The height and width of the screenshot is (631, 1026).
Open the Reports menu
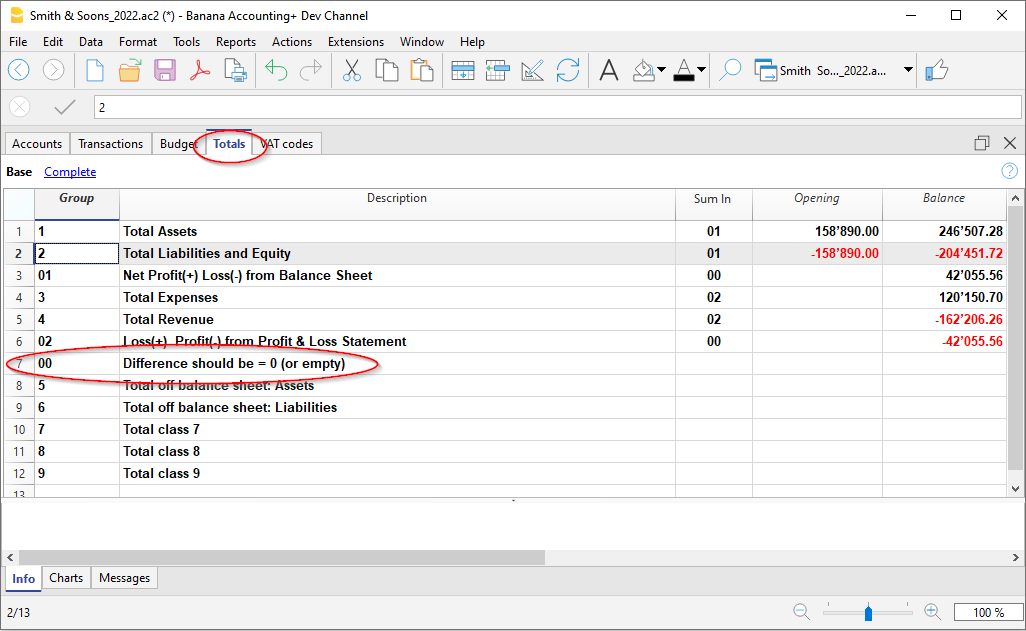pyautogui.click(x=235, y=42)
